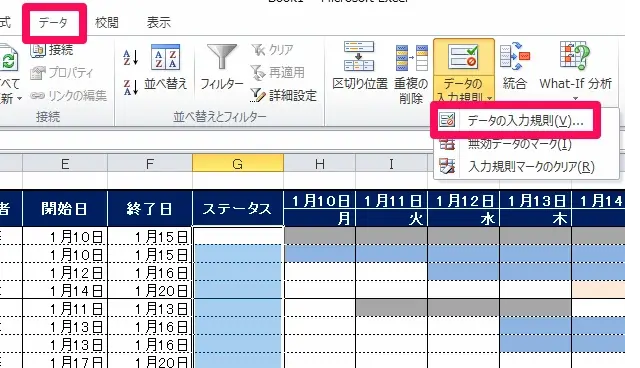Click end date cell 1月13日

tap(150, 308)
